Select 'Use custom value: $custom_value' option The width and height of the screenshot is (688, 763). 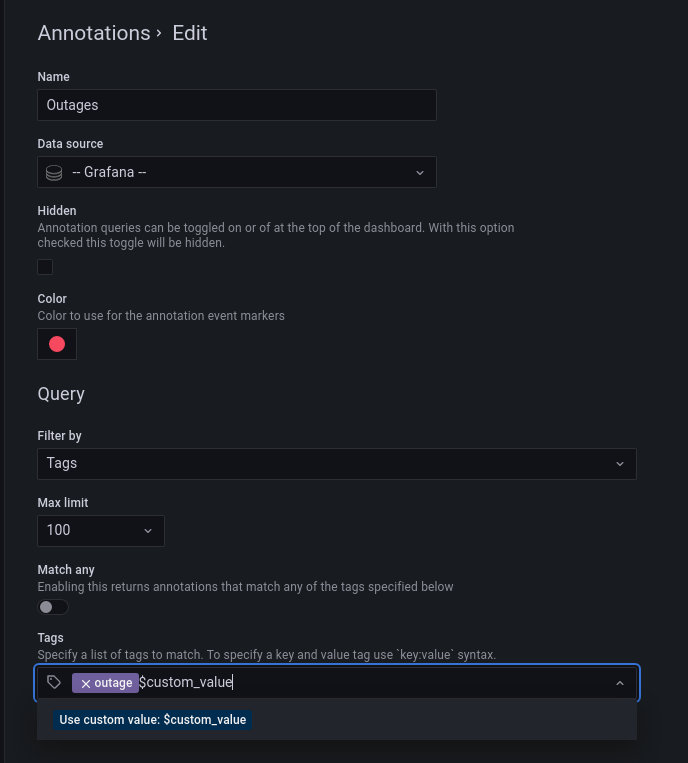(153, 719)
